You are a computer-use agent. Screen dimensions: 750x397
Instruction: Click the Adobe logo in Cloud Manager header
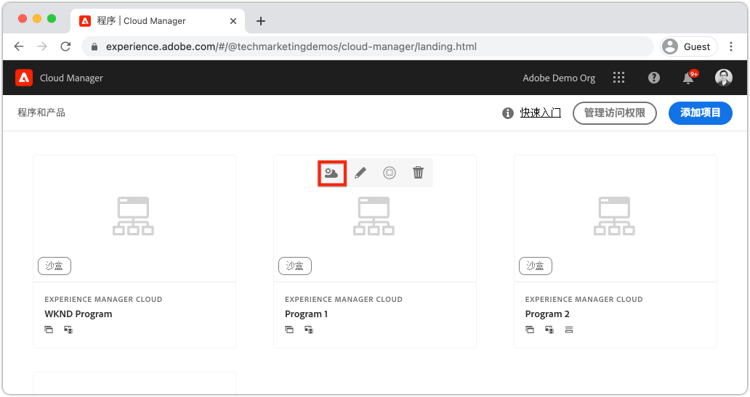(x=24, y=77)
